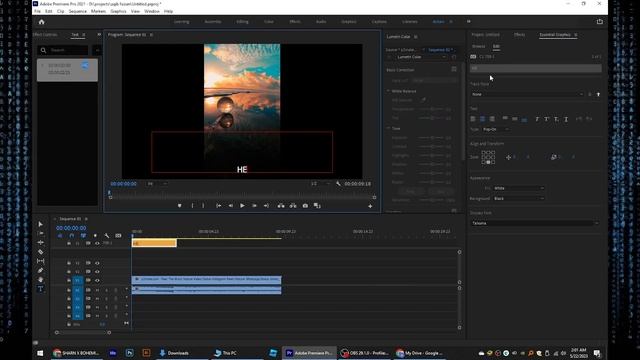Select the Ripple Edit tool
The width and height of the screenshot is (640, 360).
pyautogui.click(x=40, y=242)
